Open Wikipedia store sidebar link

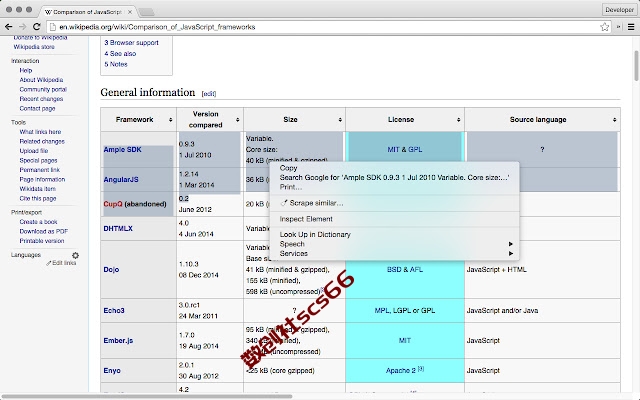pos(34,47)
